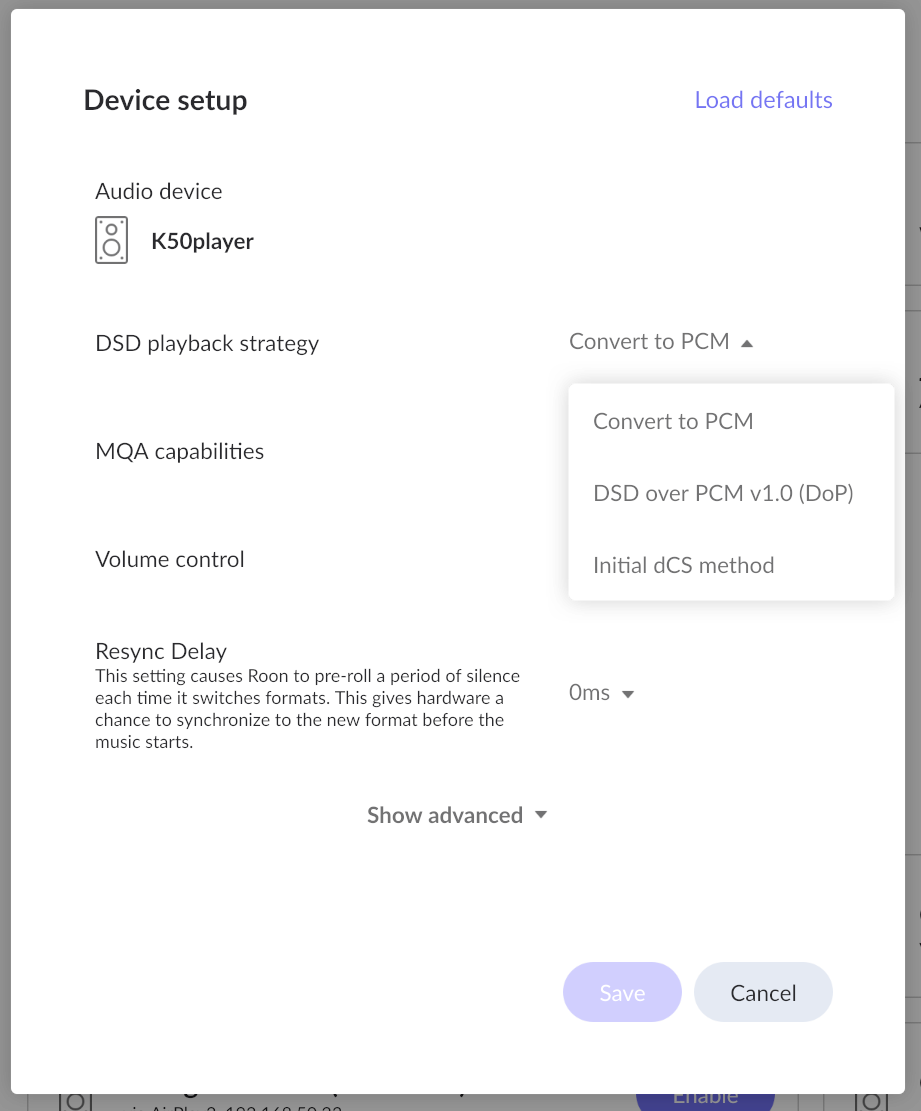921x1111 pixels.
Task: Click the Volume control label
Action: coord(169,559)
